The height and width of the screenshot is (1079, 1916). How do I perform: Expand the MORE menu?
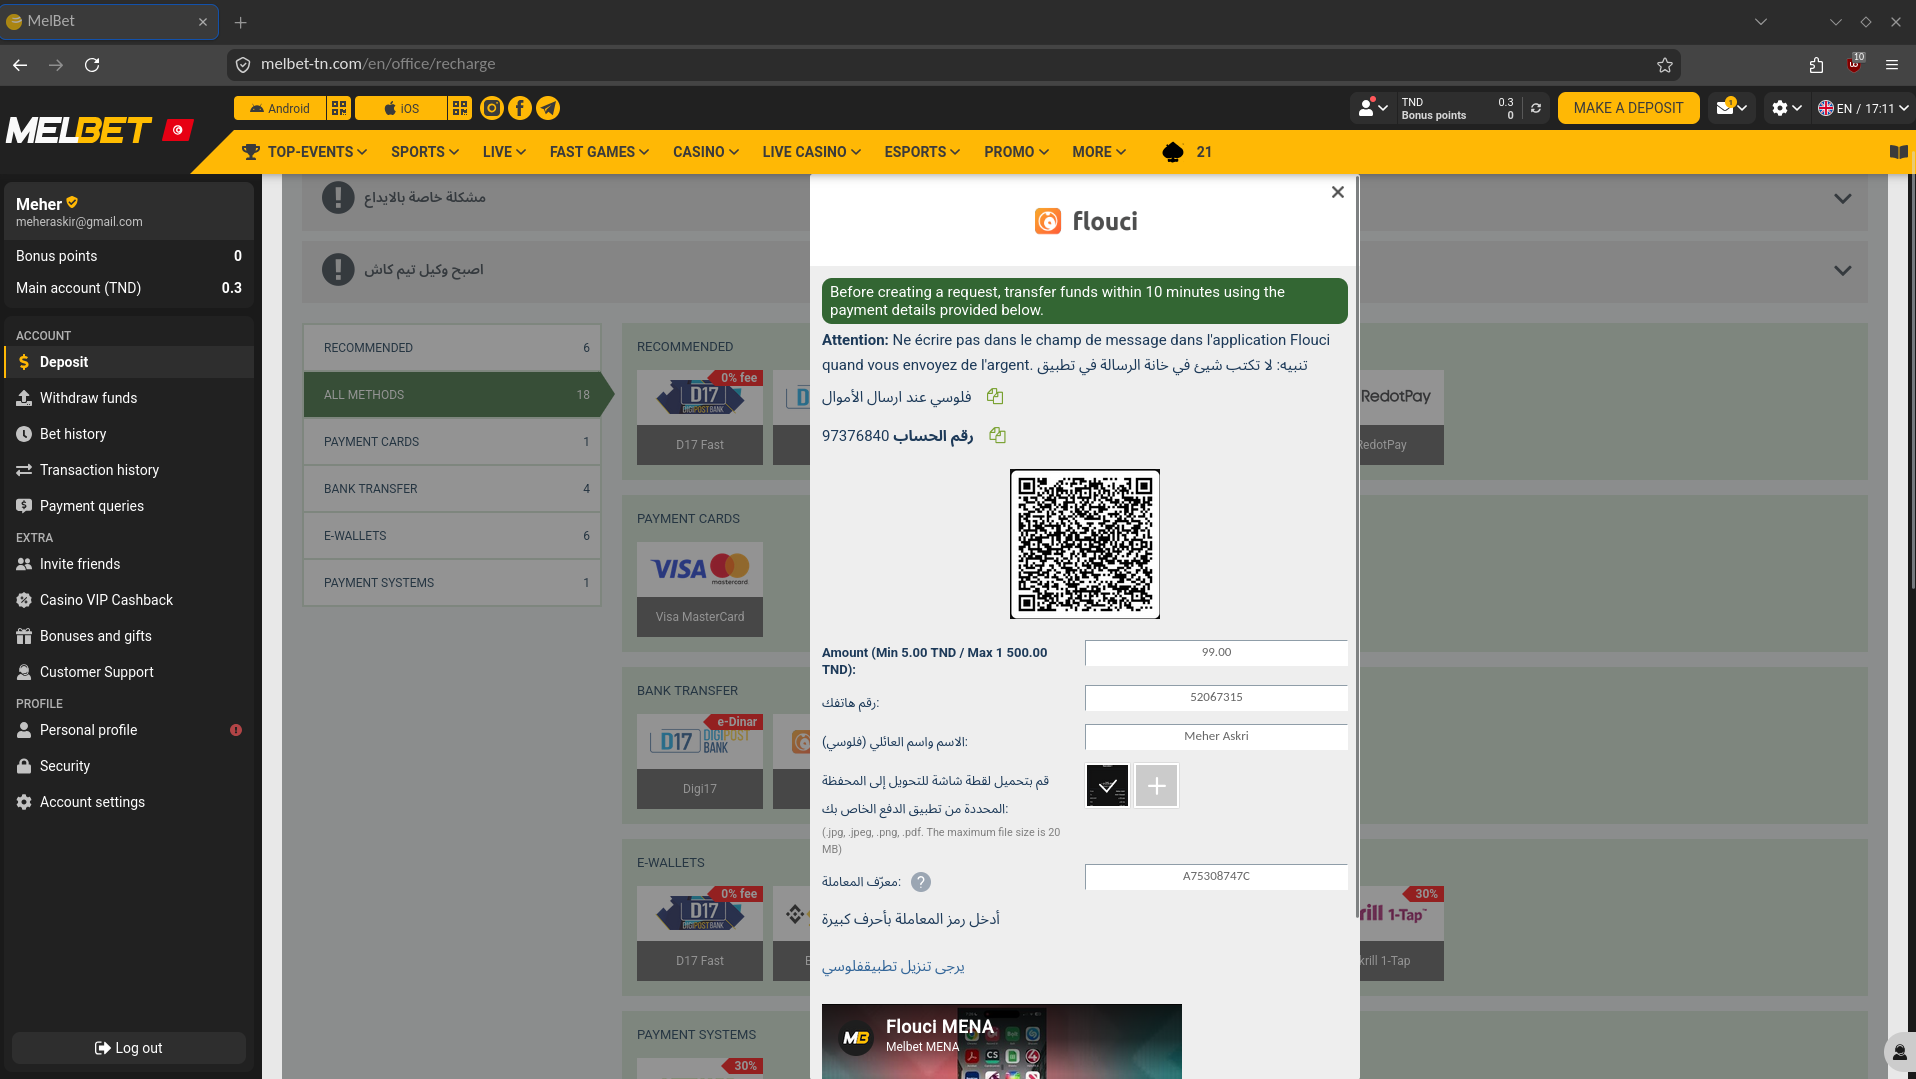tap(1099, 152)
